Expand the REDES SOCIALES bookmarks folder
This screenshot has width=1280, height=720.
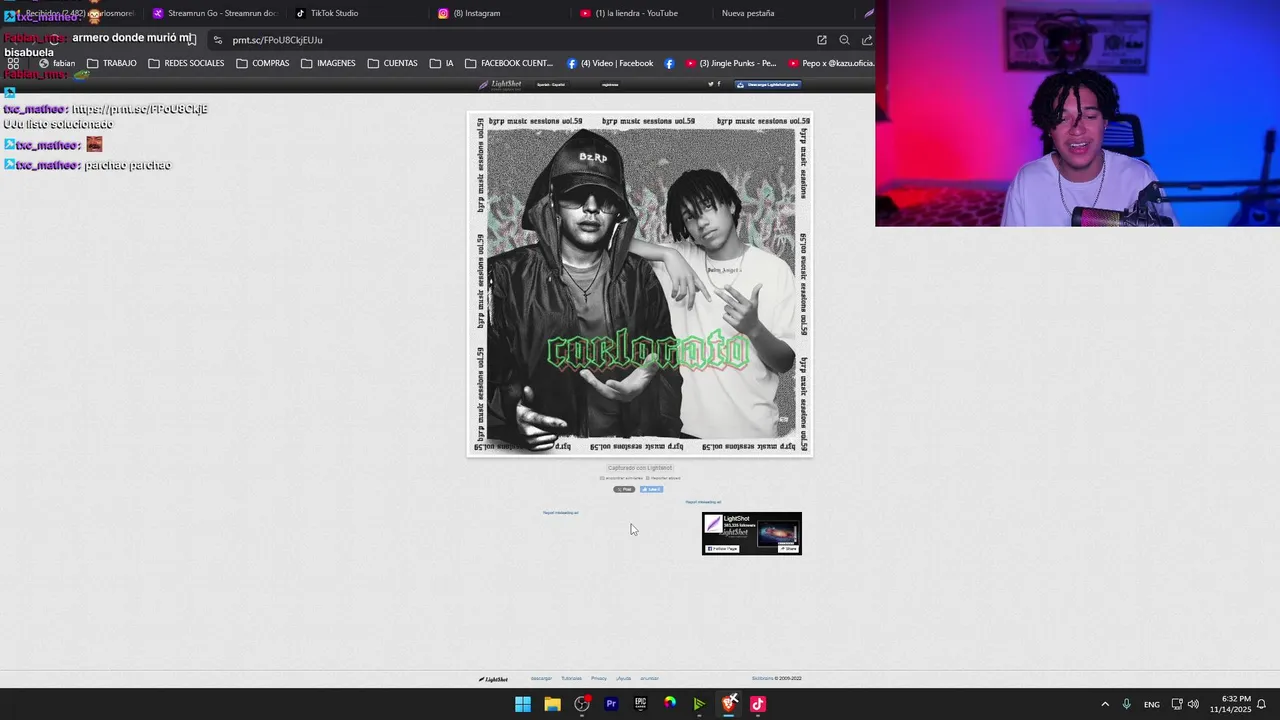pyautogui.click(x=186, y=63)
